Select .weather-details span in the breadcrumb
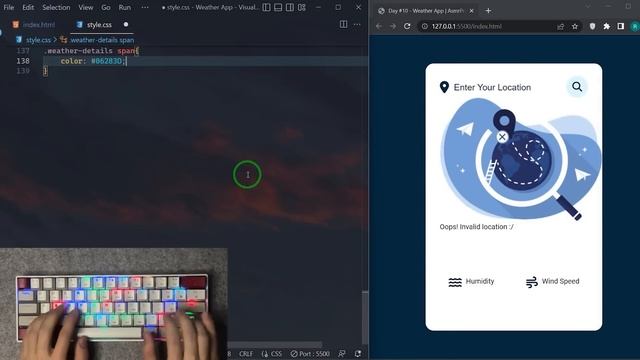640x360 pixels. pos(102,40)
